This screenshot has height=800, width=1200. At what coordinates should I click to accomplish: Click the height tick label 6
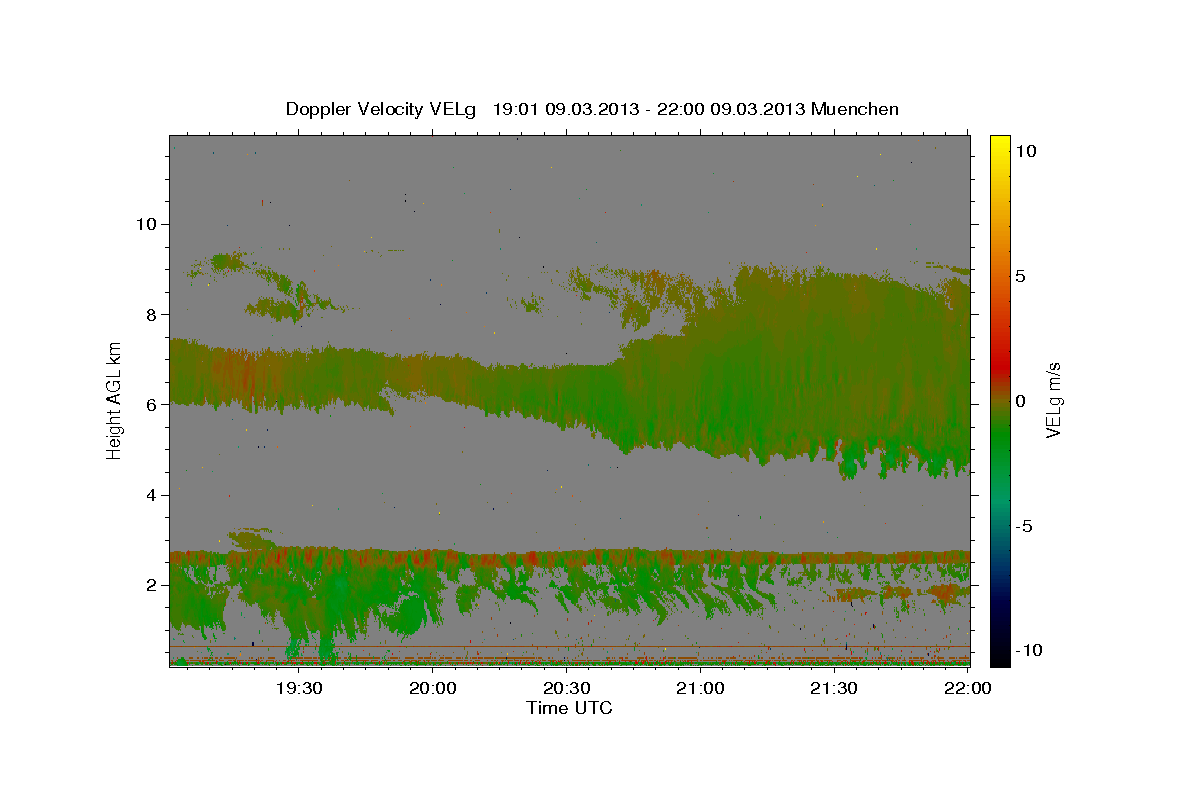[x=150, y=405]
